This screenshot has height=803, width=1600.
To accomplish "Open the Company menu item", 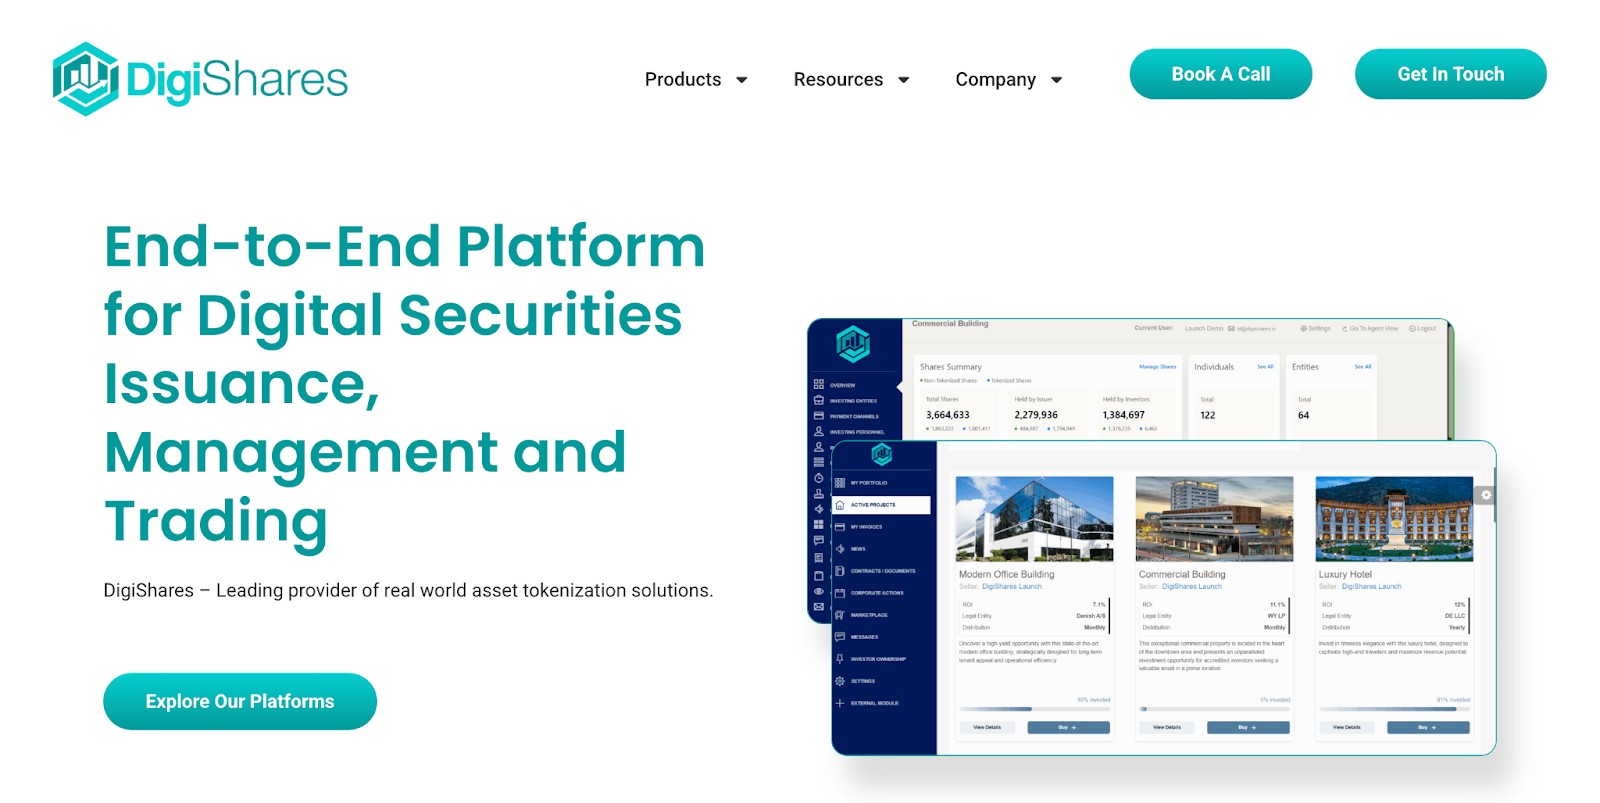I will click(x=996, y=79).
